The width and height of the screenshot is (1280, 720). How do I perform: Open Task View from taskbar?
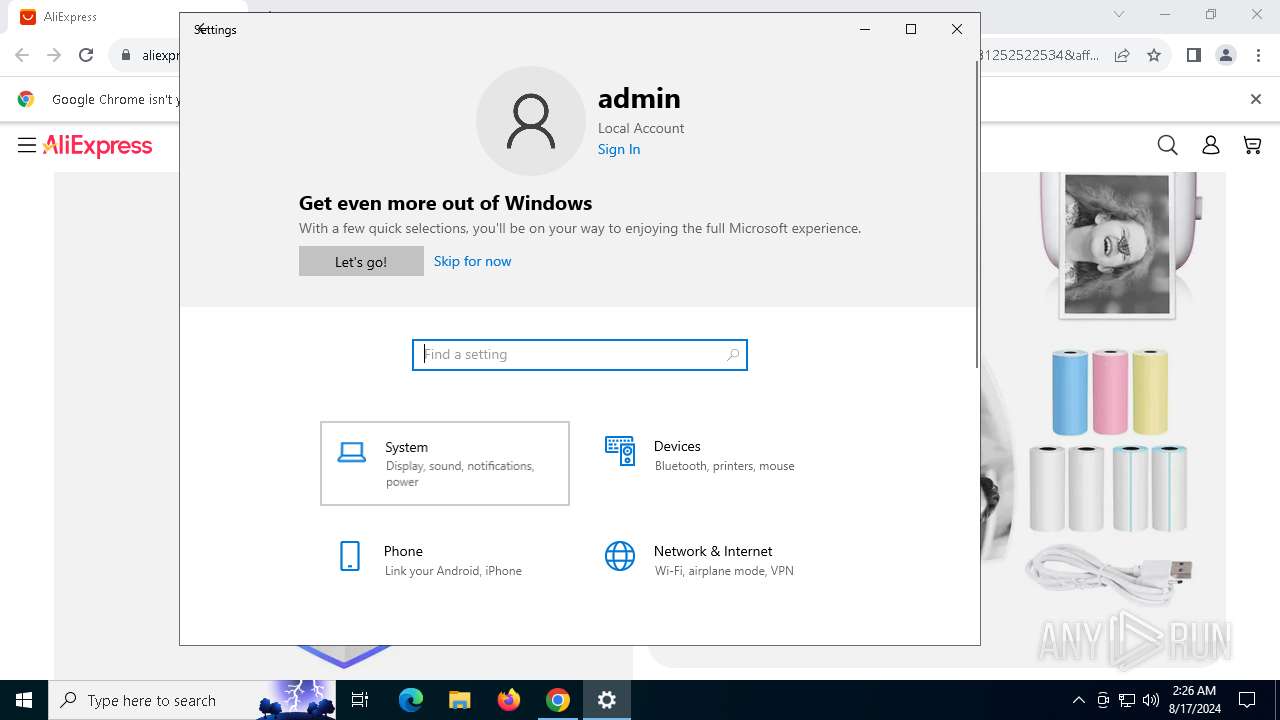point(360,700)
